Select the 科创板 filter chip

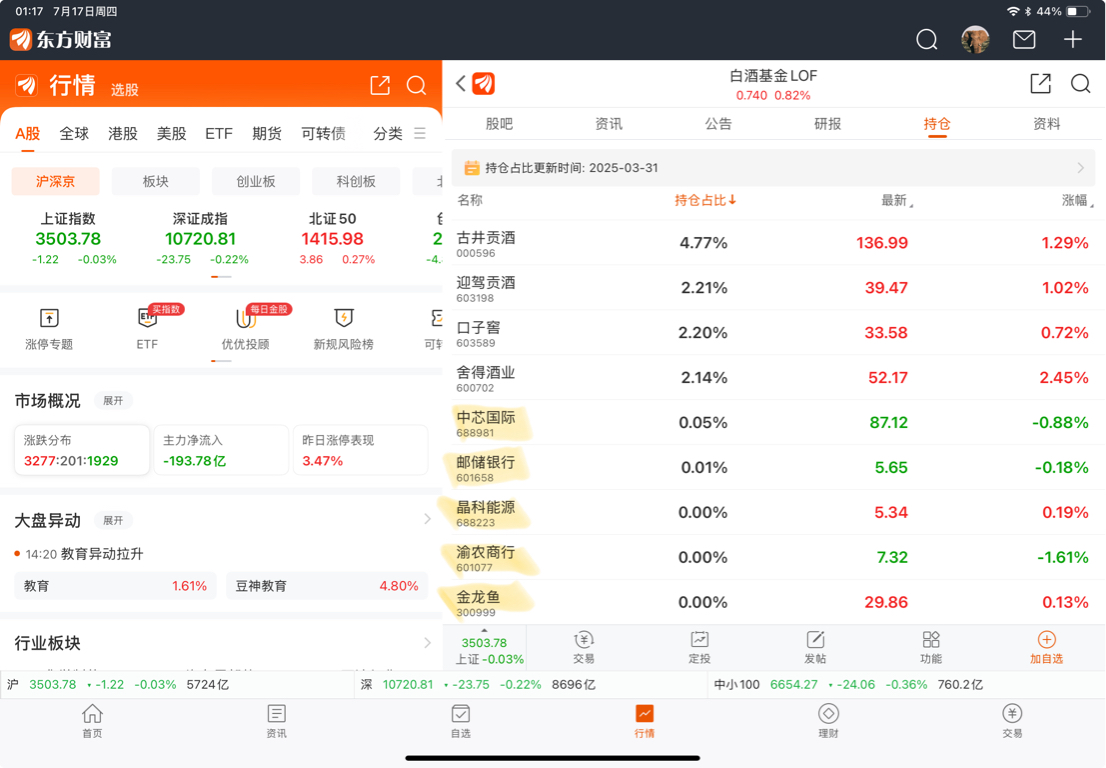356,181
